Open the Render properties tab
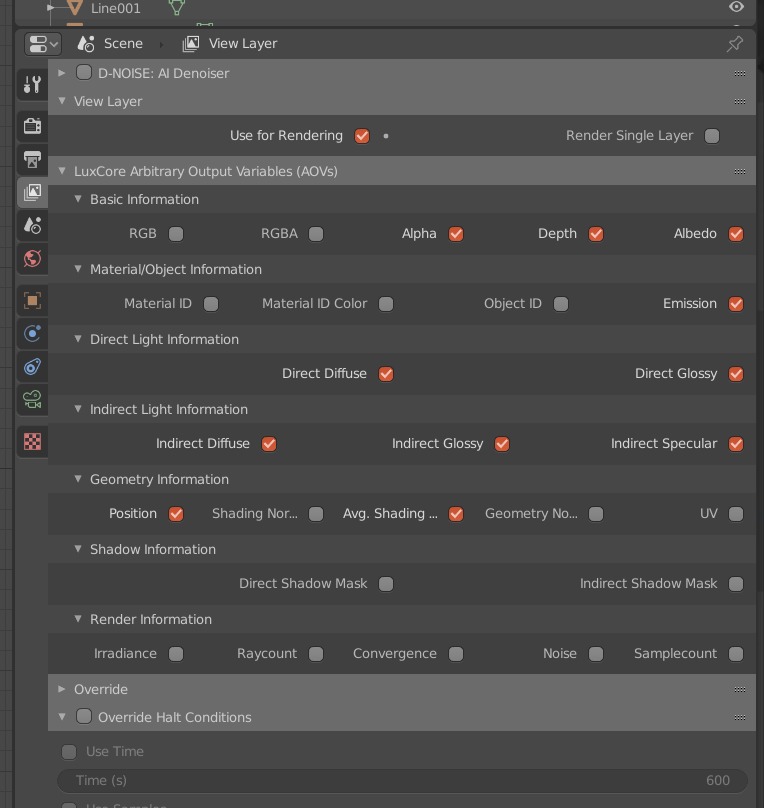This screenshot has width=764, height=808. 31,125
